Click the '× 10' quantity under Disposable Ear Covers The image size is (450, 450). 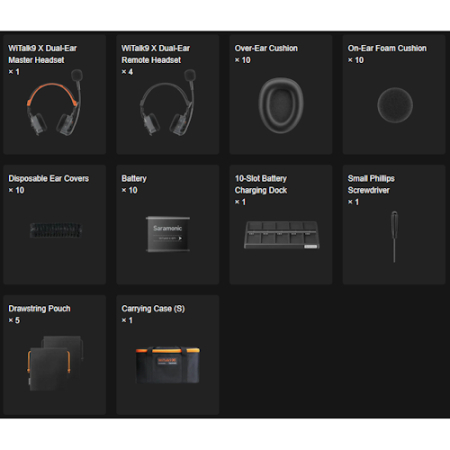click(x=16, y=190)
